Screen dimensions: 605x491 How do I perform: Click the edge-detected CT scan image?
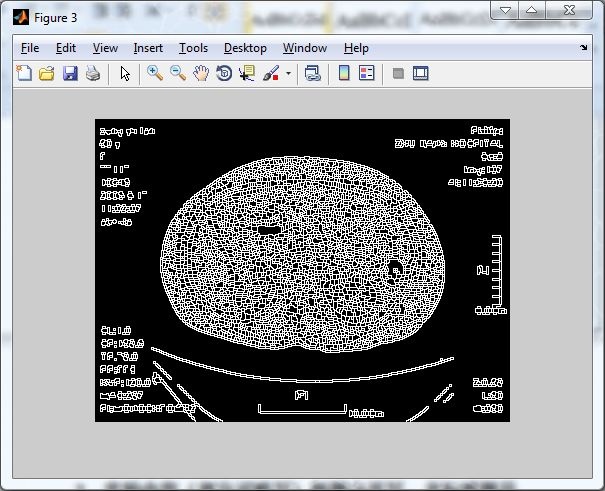tap(302, 270)
